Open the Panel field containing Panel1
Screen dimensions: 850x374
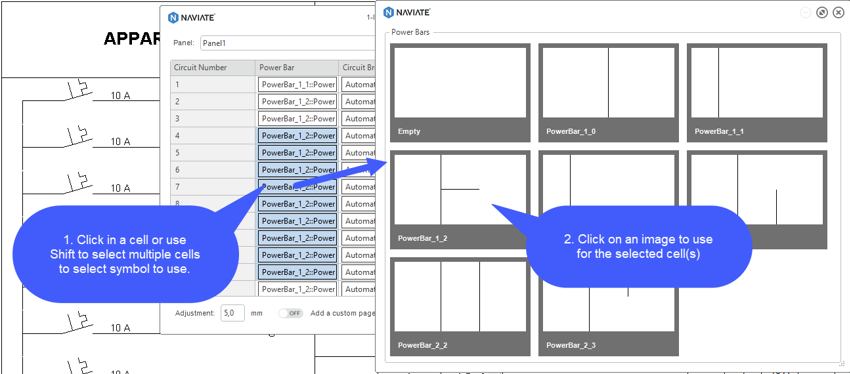pos(288,43)
